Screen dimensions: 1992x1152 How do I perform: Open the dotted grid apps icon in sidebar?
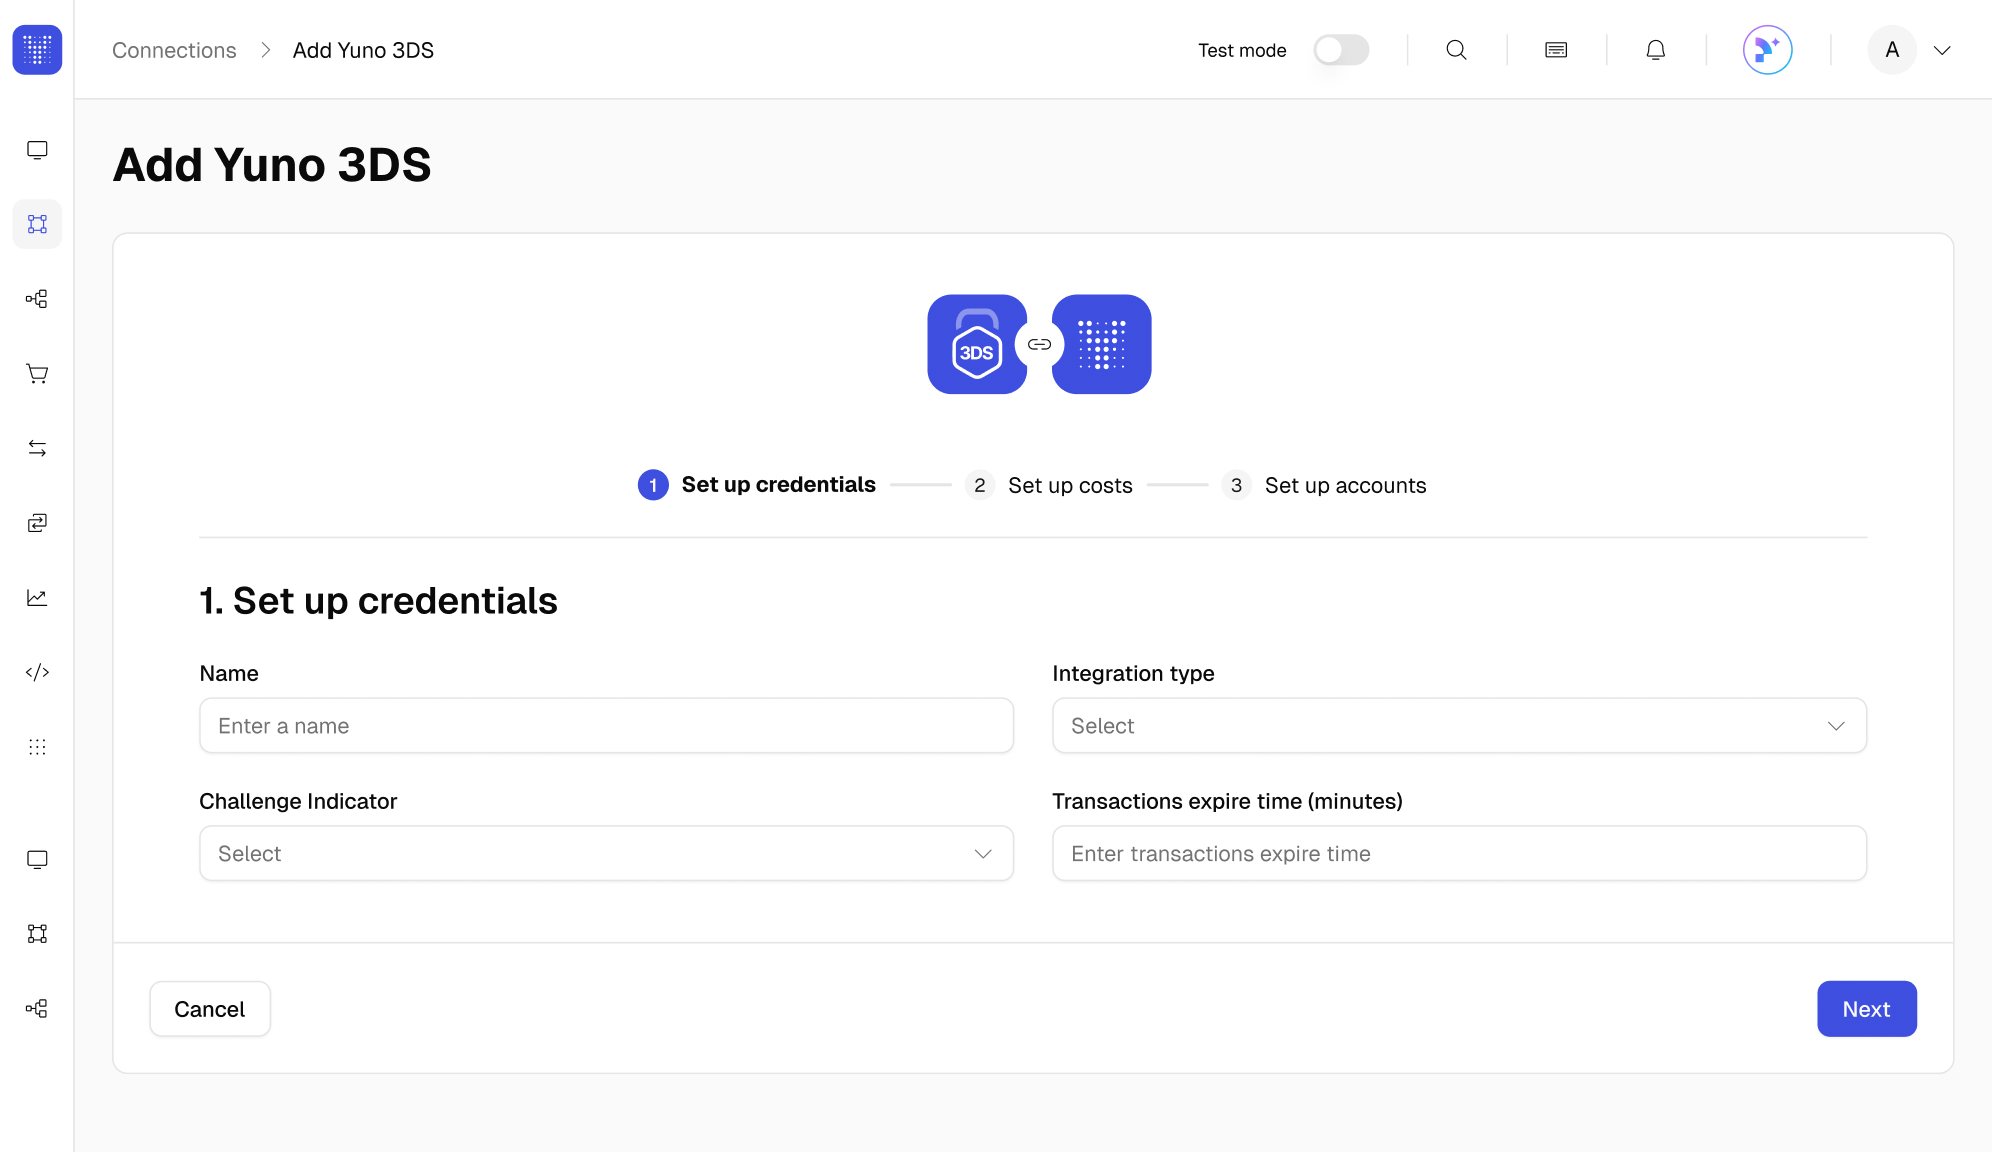click(37, 747)
